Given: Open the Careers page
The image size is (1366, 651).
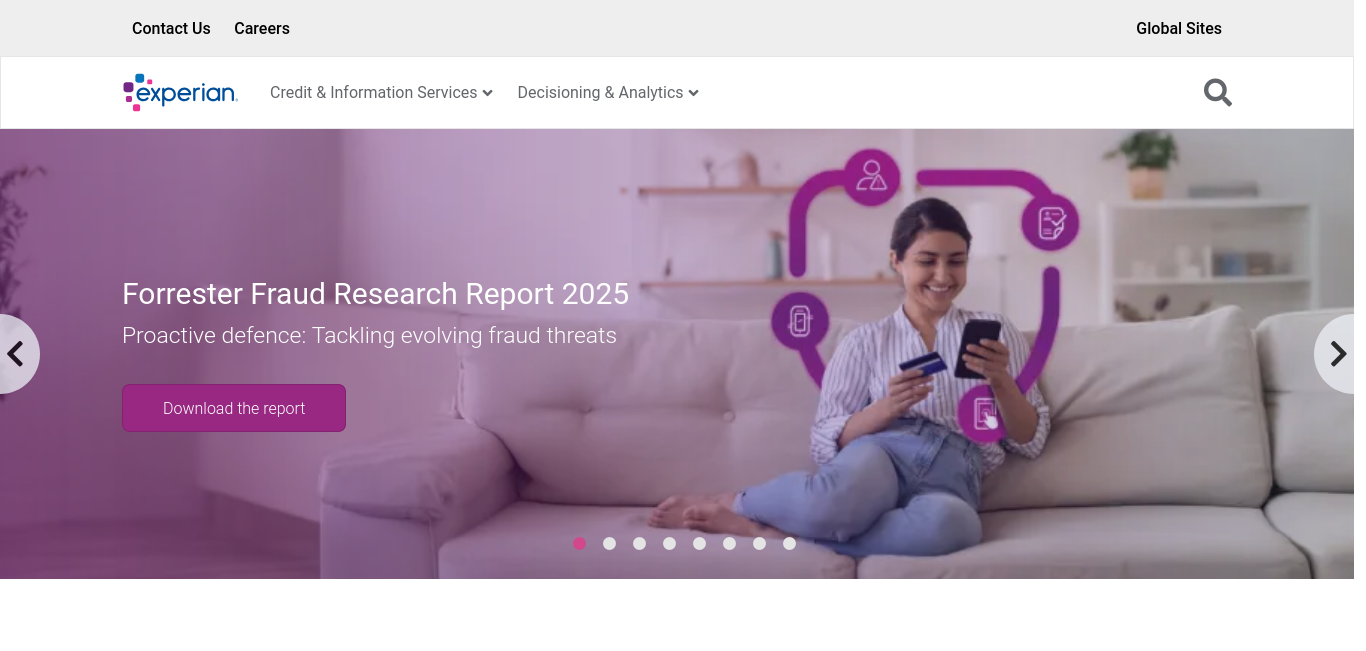Looking at the screenshot, I should click(262, 28).
